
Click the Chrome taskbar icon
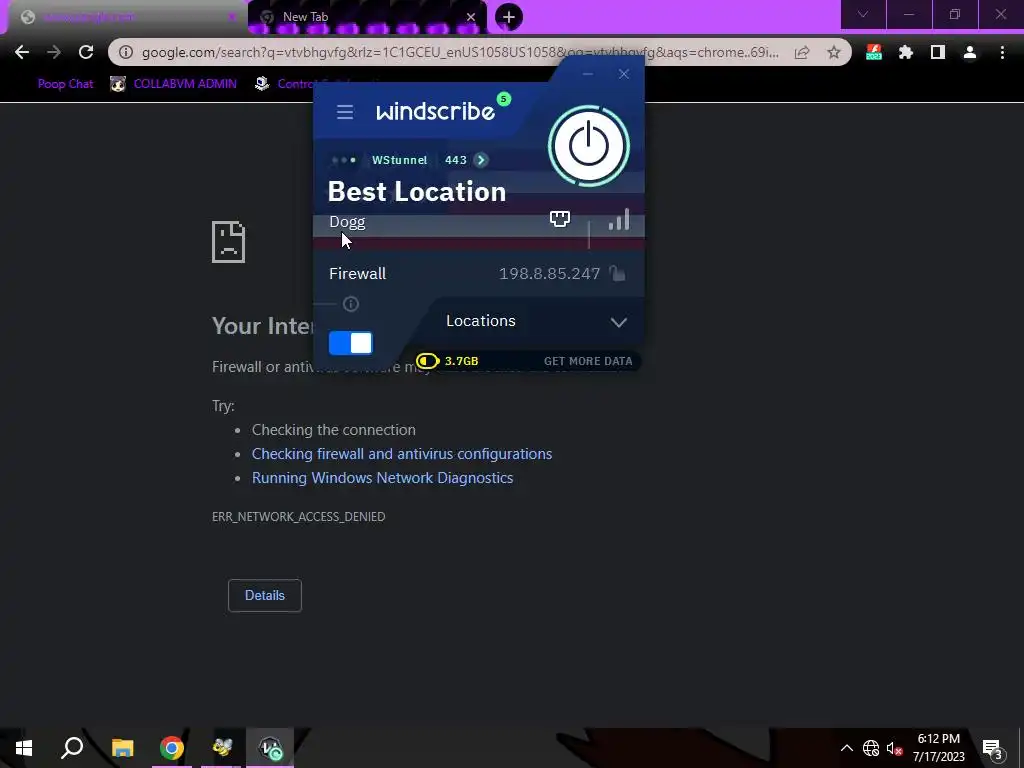172,748
